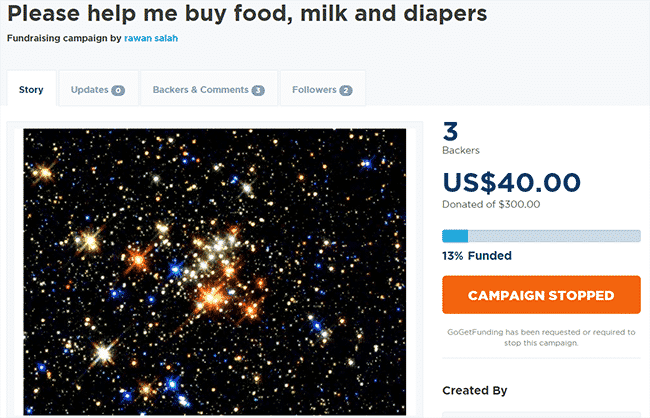Open Backers & Comments tab
The height and width of the screenshot is (418, 650).
[x=209, y=90]
